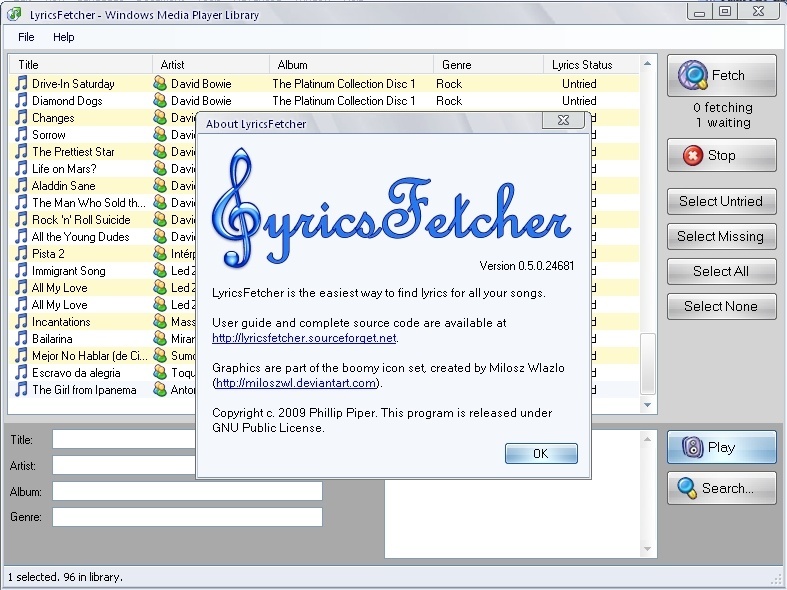The image size is (787, 590).
Task: Select album cell of Drive-In Saturday row
Action: pyautogui.click(x=344, y=84)
